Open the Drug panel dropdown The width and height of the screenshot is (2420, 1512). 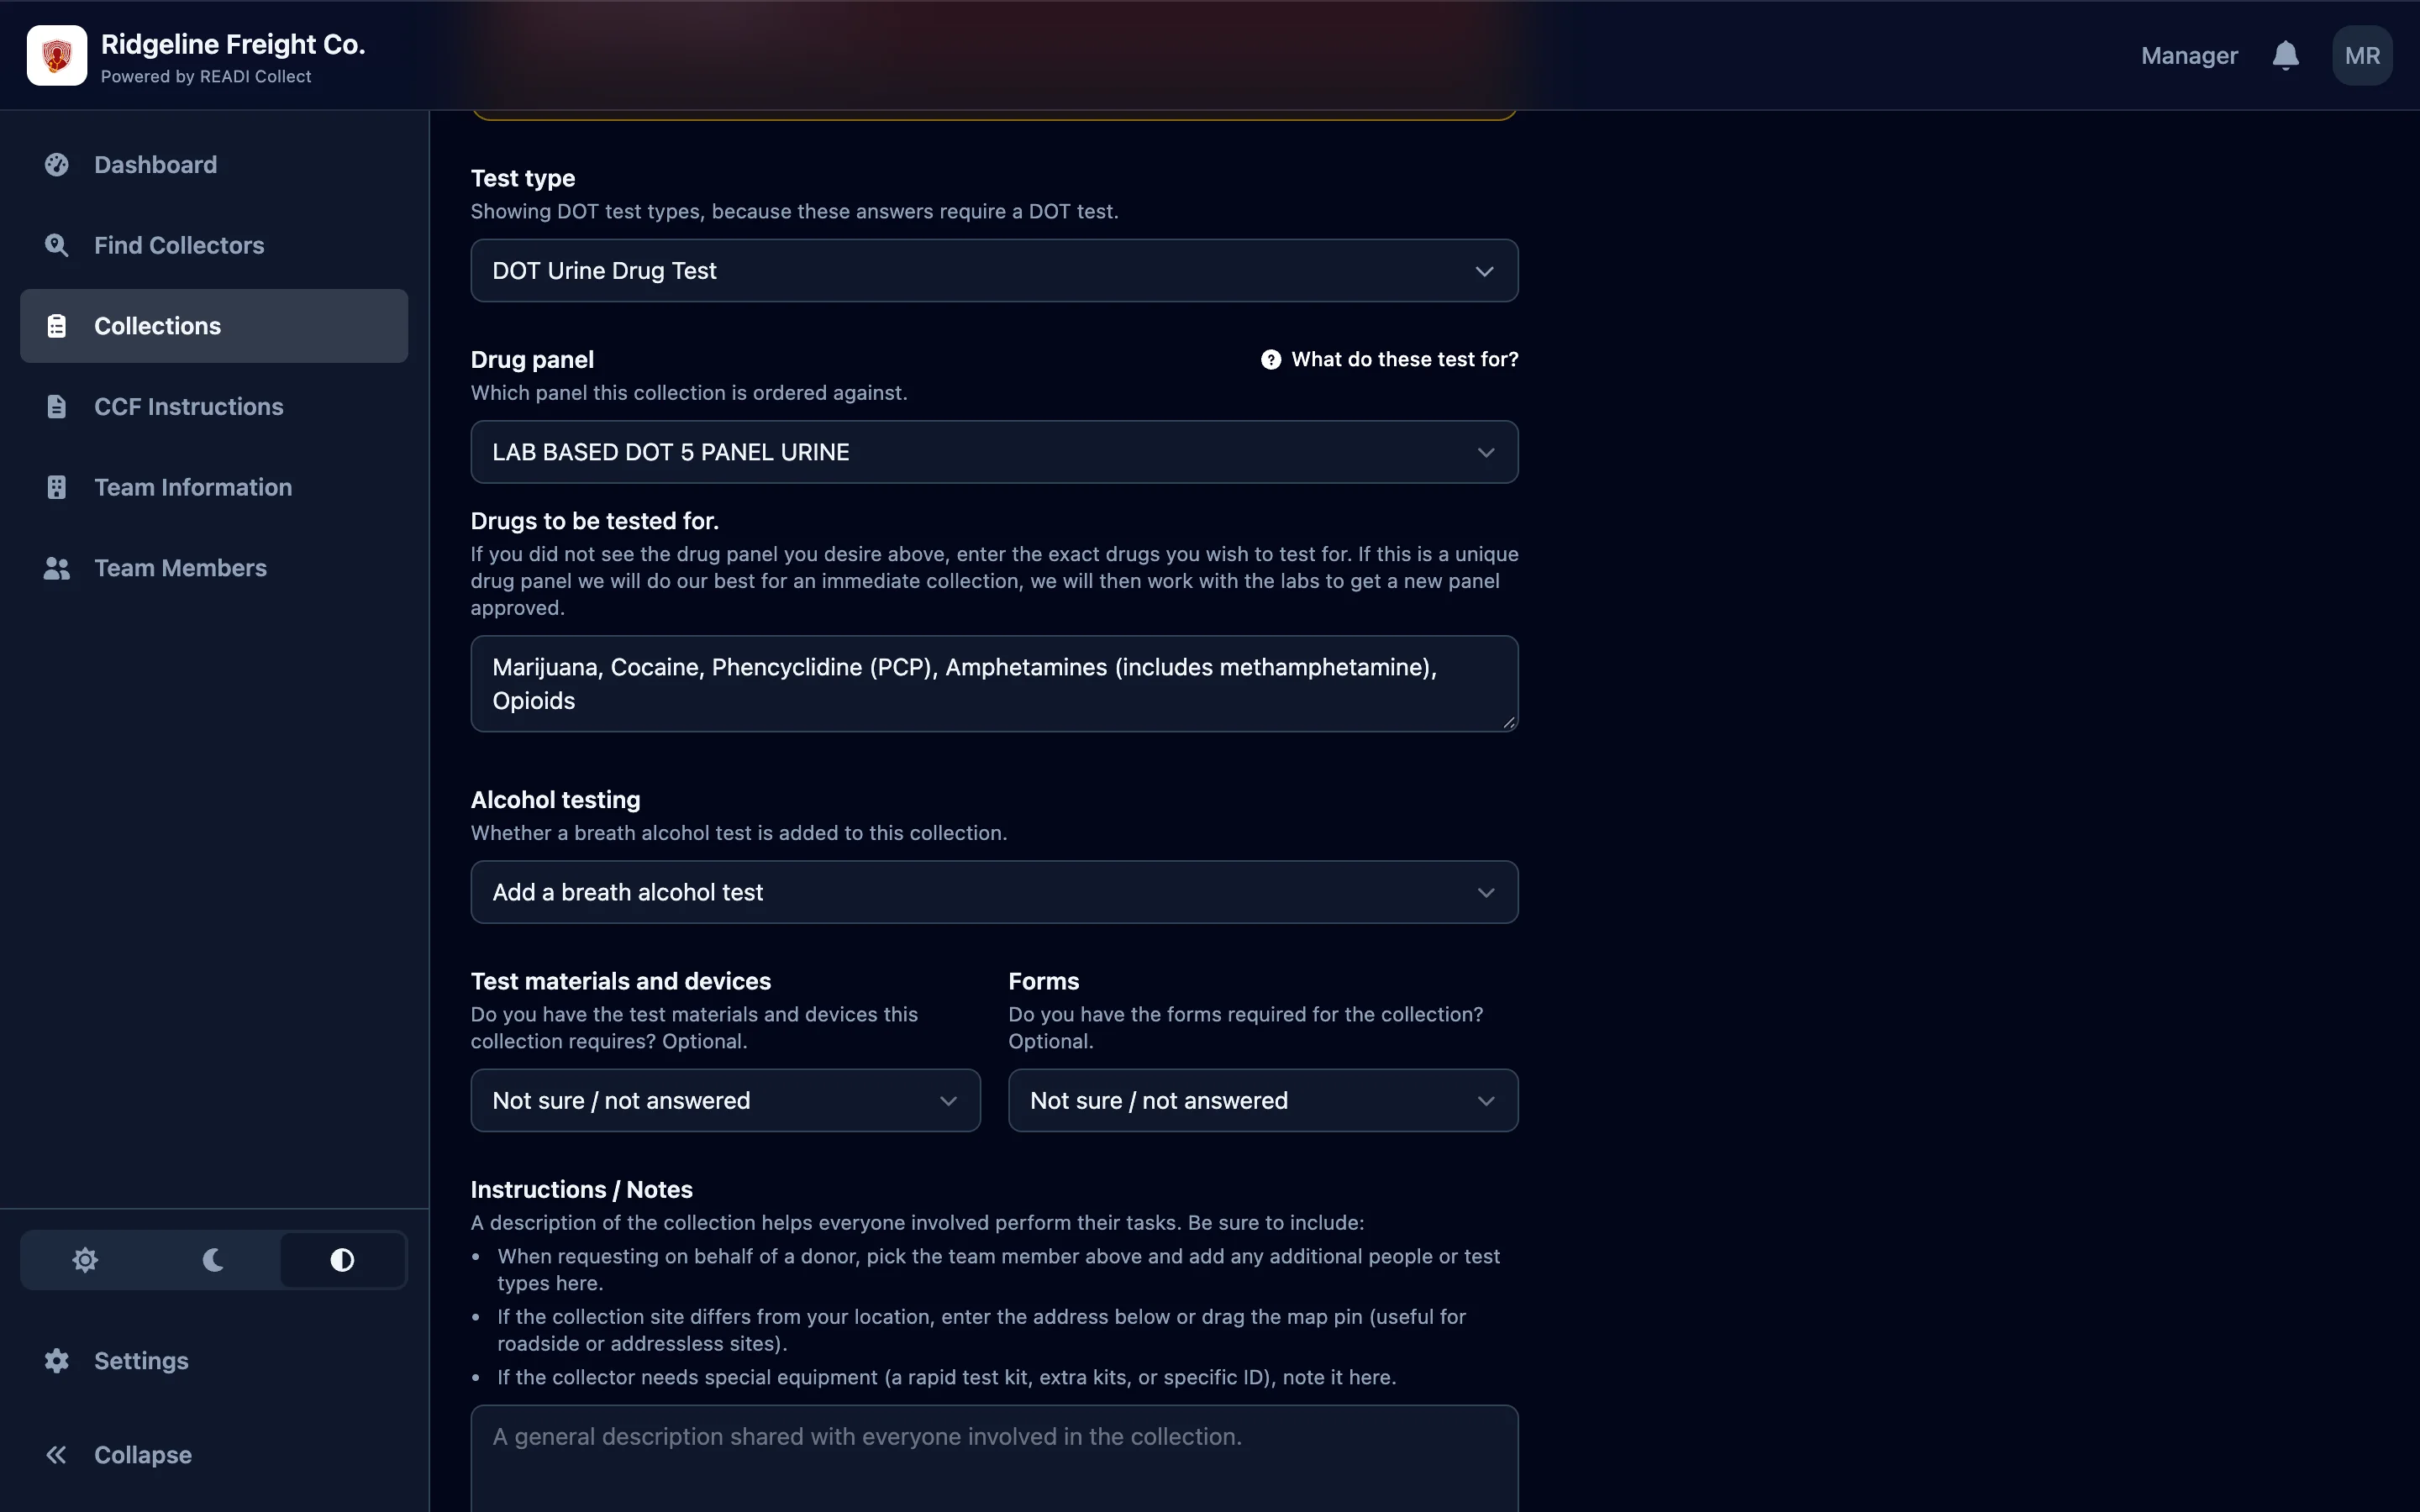point(994,452)
